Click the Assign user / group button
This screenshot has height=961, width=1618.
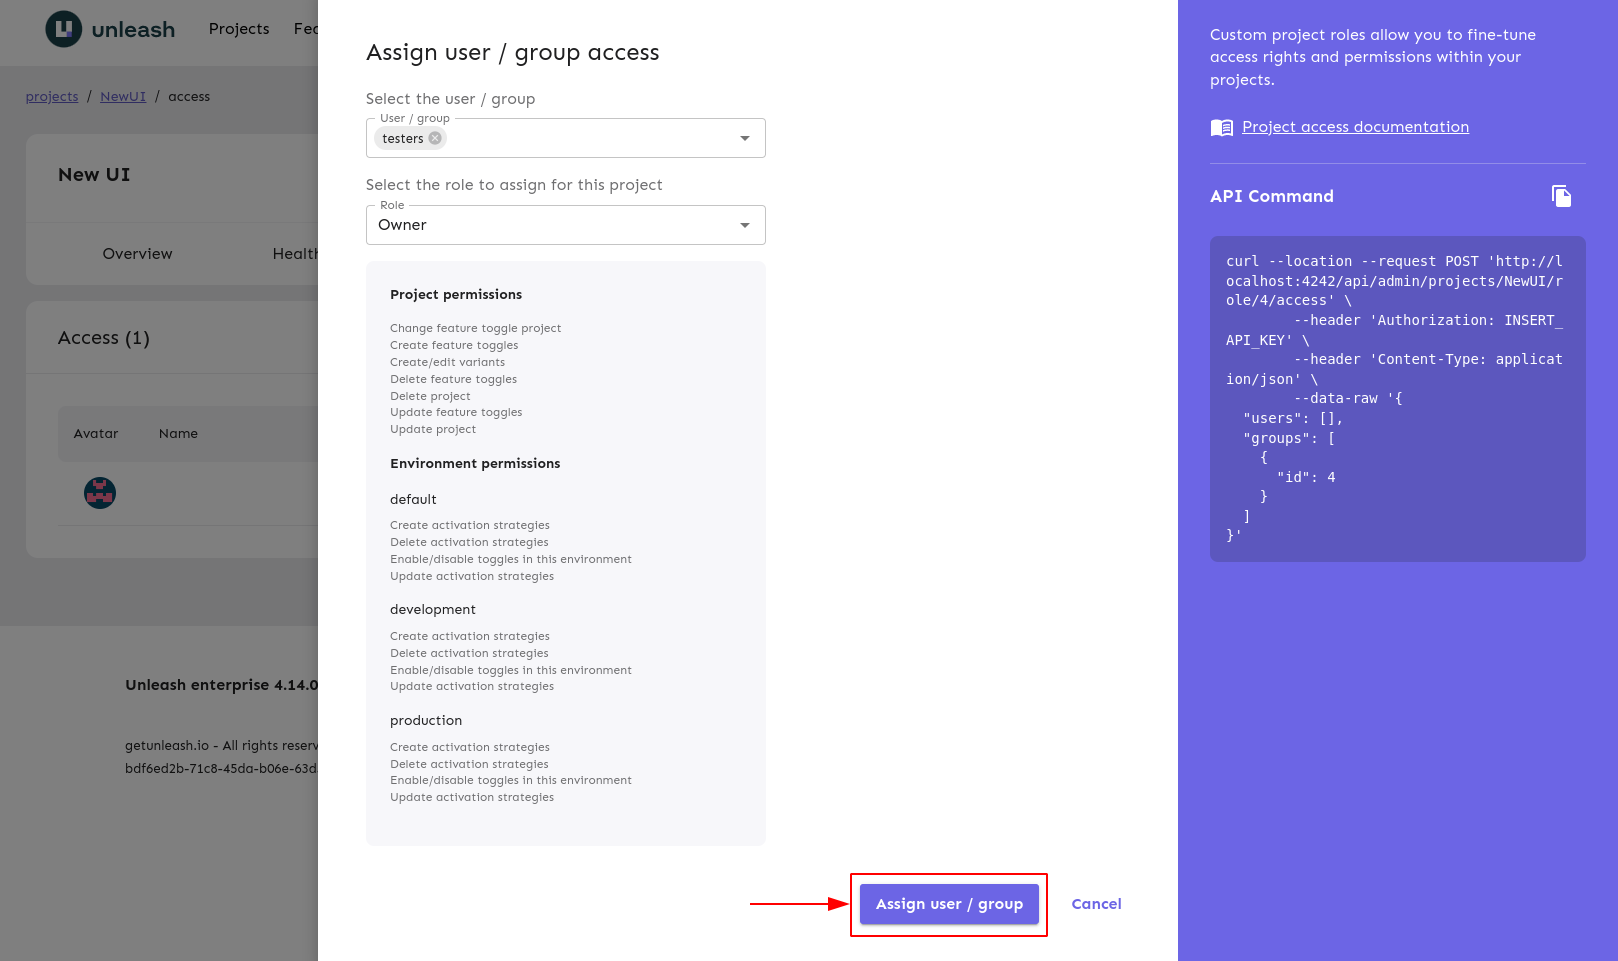[x=949, y=904]
